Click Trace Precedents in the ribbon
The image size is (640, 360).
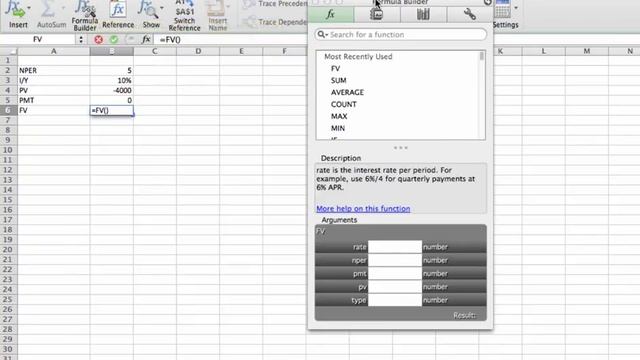(x=275, y=4)
